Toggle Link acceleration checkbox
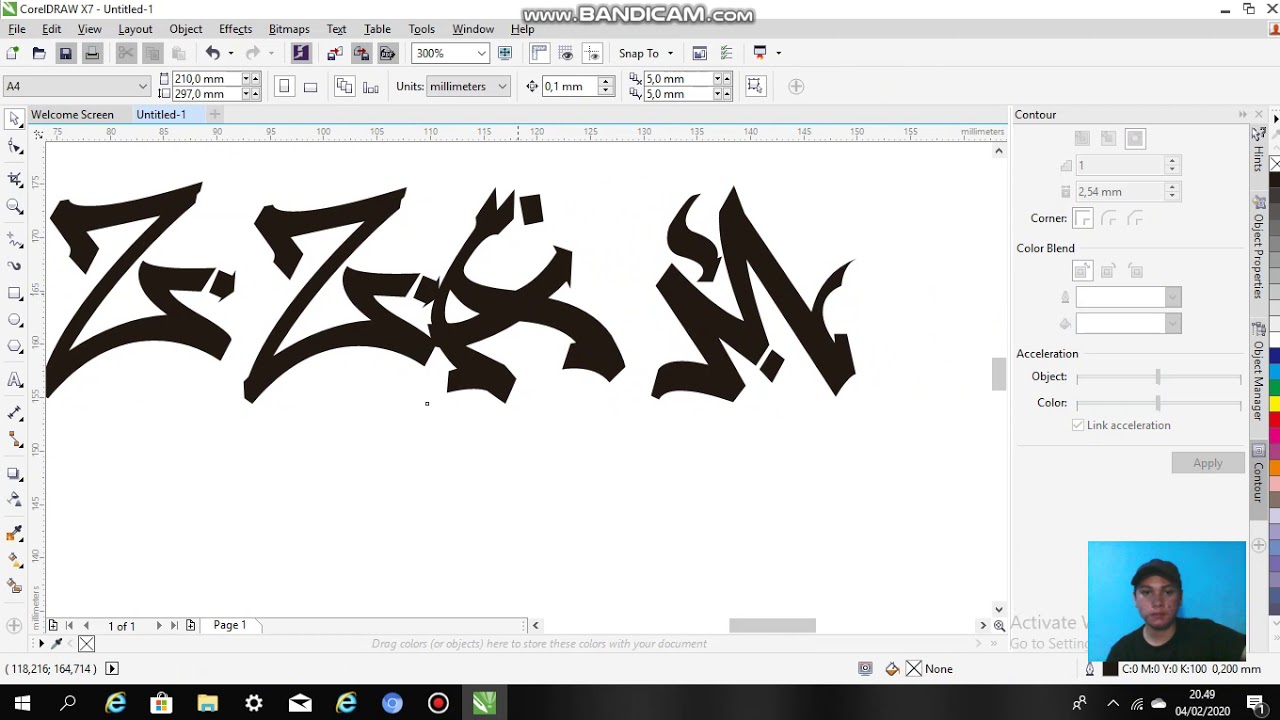1280x720 pixels. tap(1078, 425)
